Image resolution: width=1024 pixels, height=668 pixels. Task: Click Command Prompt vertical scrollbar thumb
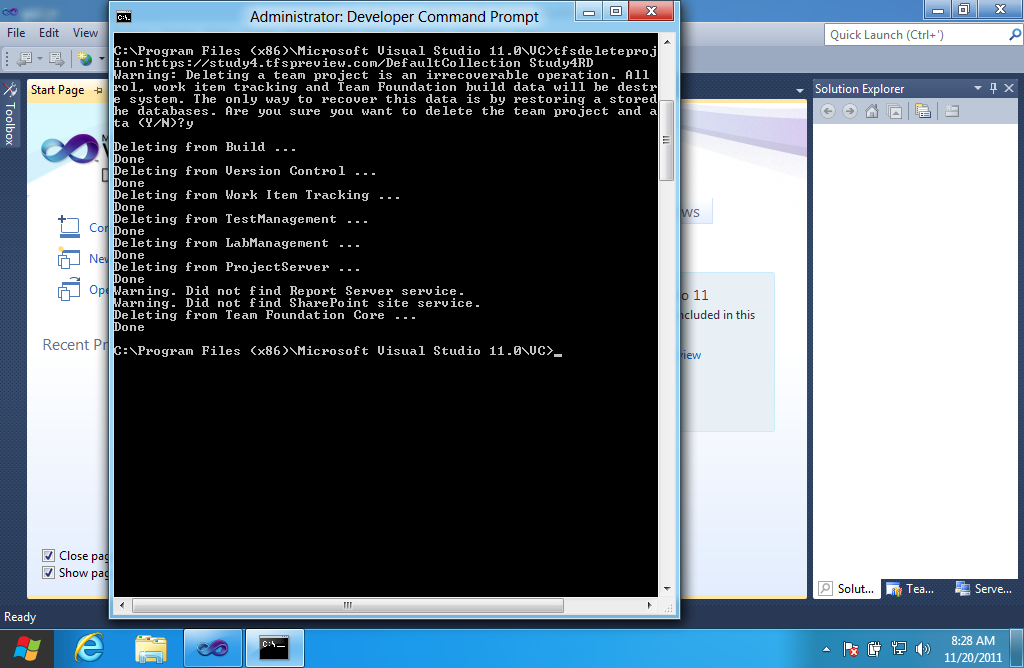point(666,140)
